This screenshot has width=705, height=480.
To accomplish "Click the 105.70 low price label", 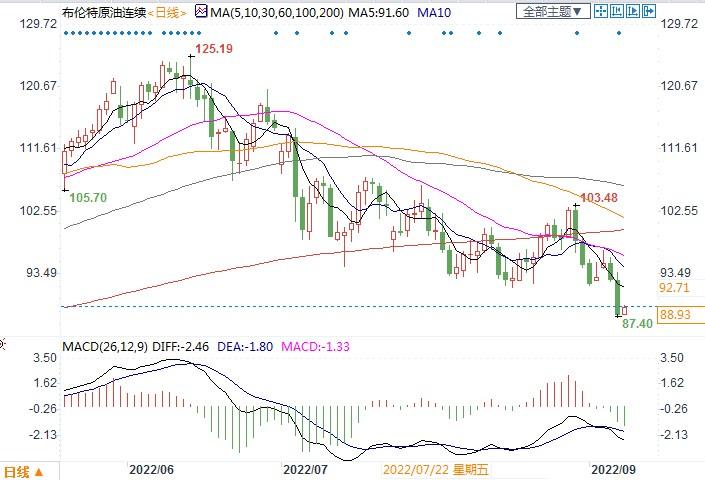I will pos(88,197).
